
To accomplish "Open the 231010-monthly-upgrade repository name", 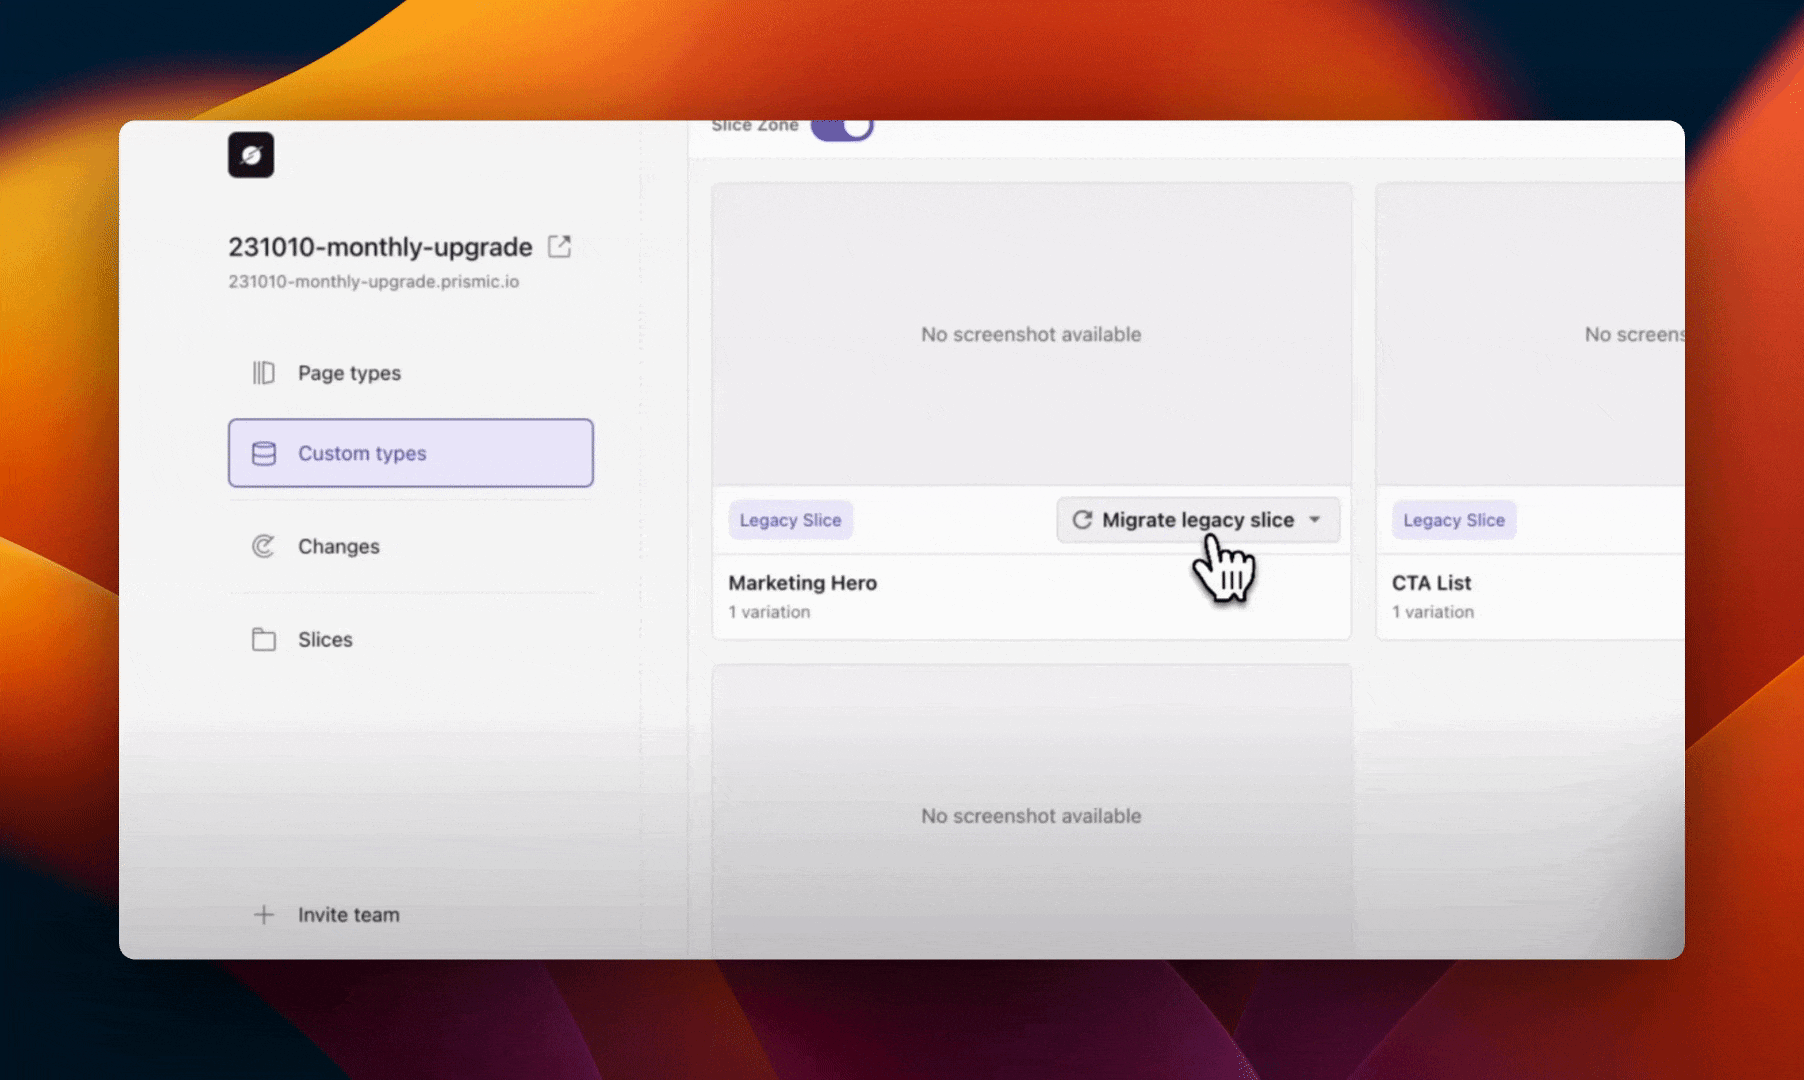I will (x=379, y=246).
